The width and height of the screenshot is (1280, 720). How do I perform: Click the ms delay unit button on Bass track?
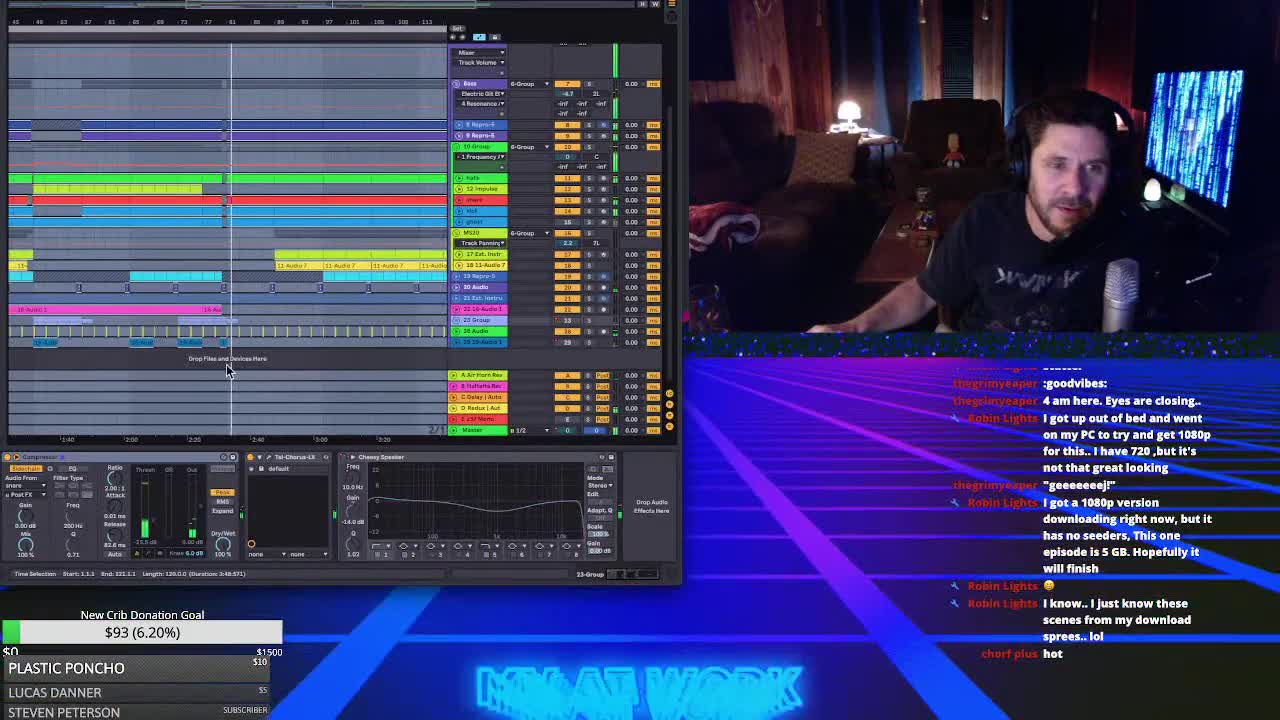(x=653, y=84)
